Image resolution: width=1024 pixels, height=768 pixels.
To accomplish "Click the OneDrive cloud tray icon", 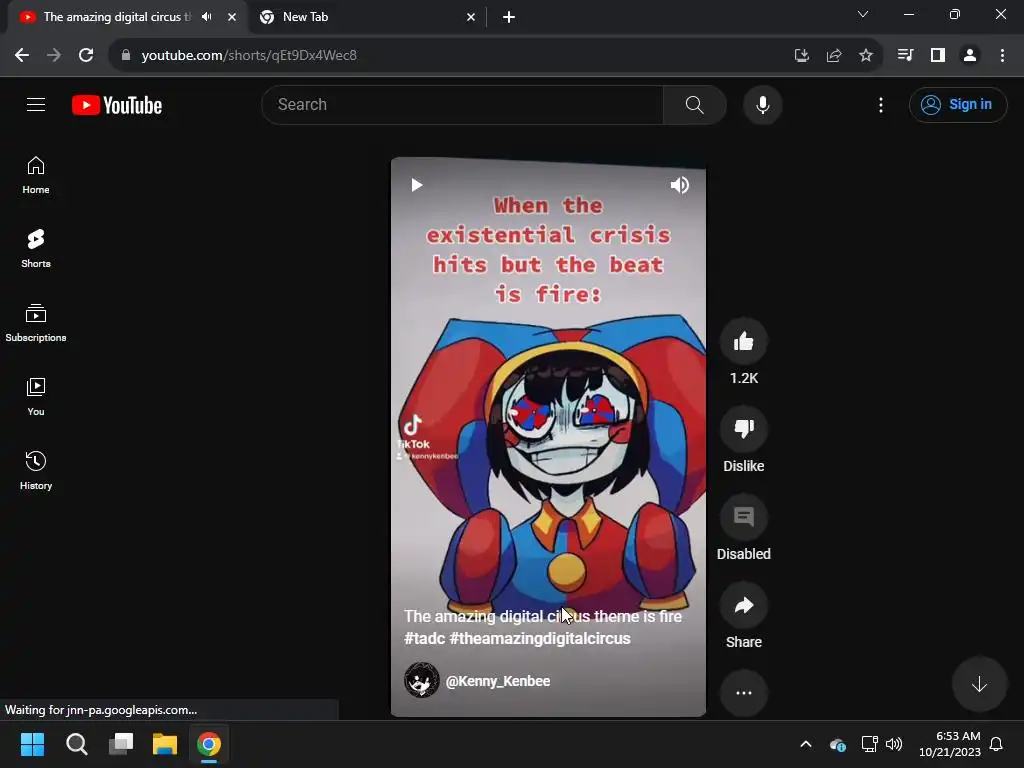I will pos(837,744).
